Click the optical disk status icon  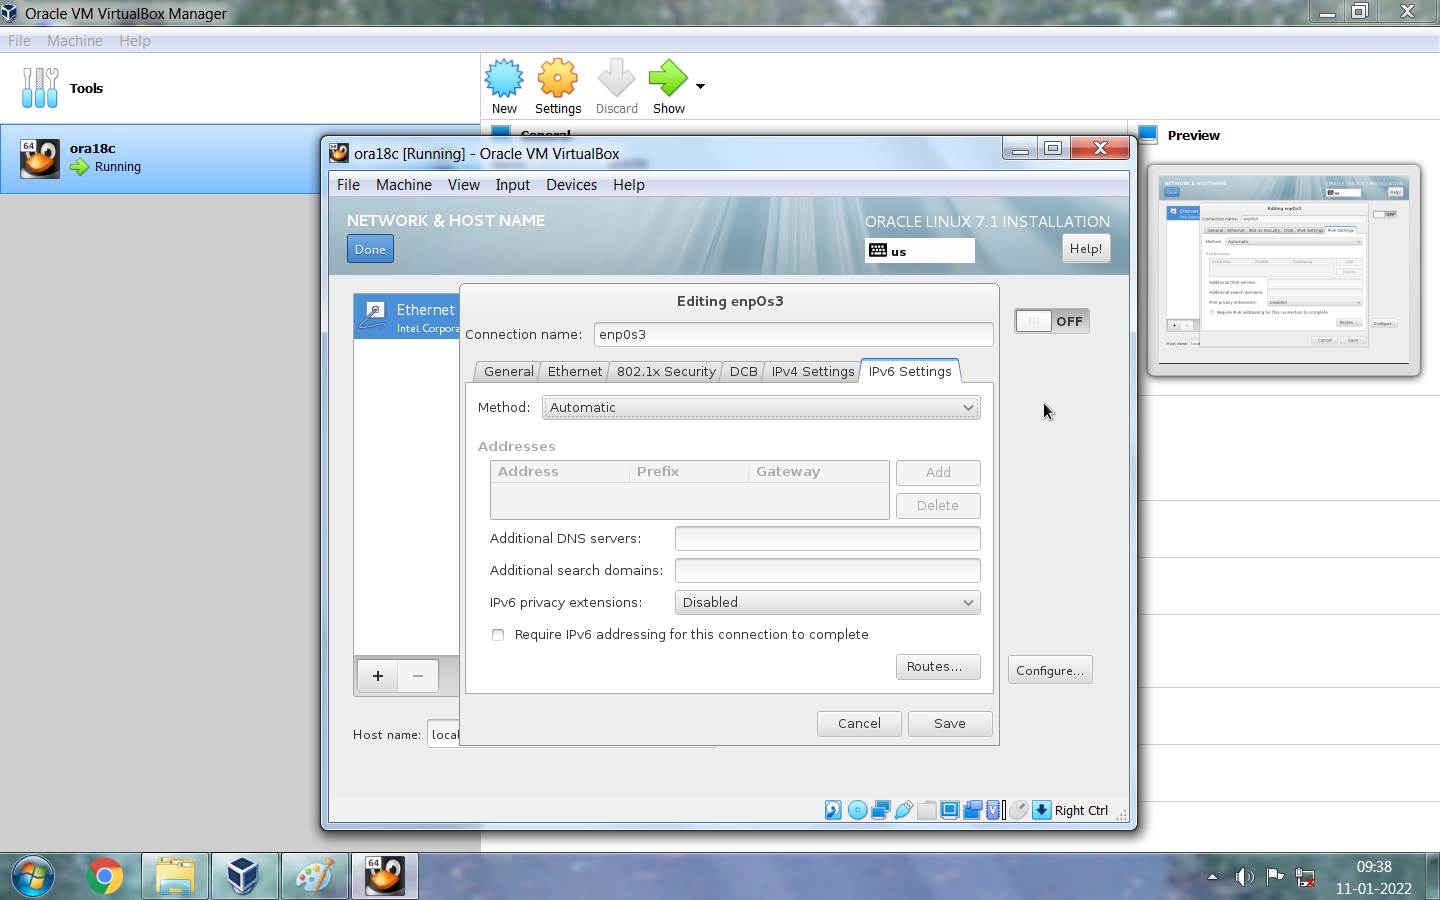[857, 810]
